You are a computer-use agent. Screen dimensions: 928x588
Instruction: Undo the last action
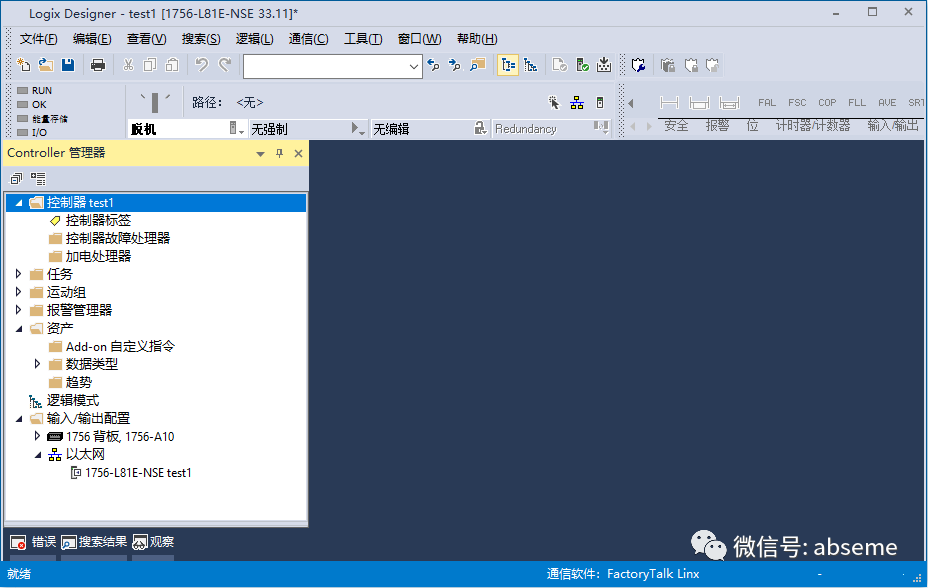(202, 65)
